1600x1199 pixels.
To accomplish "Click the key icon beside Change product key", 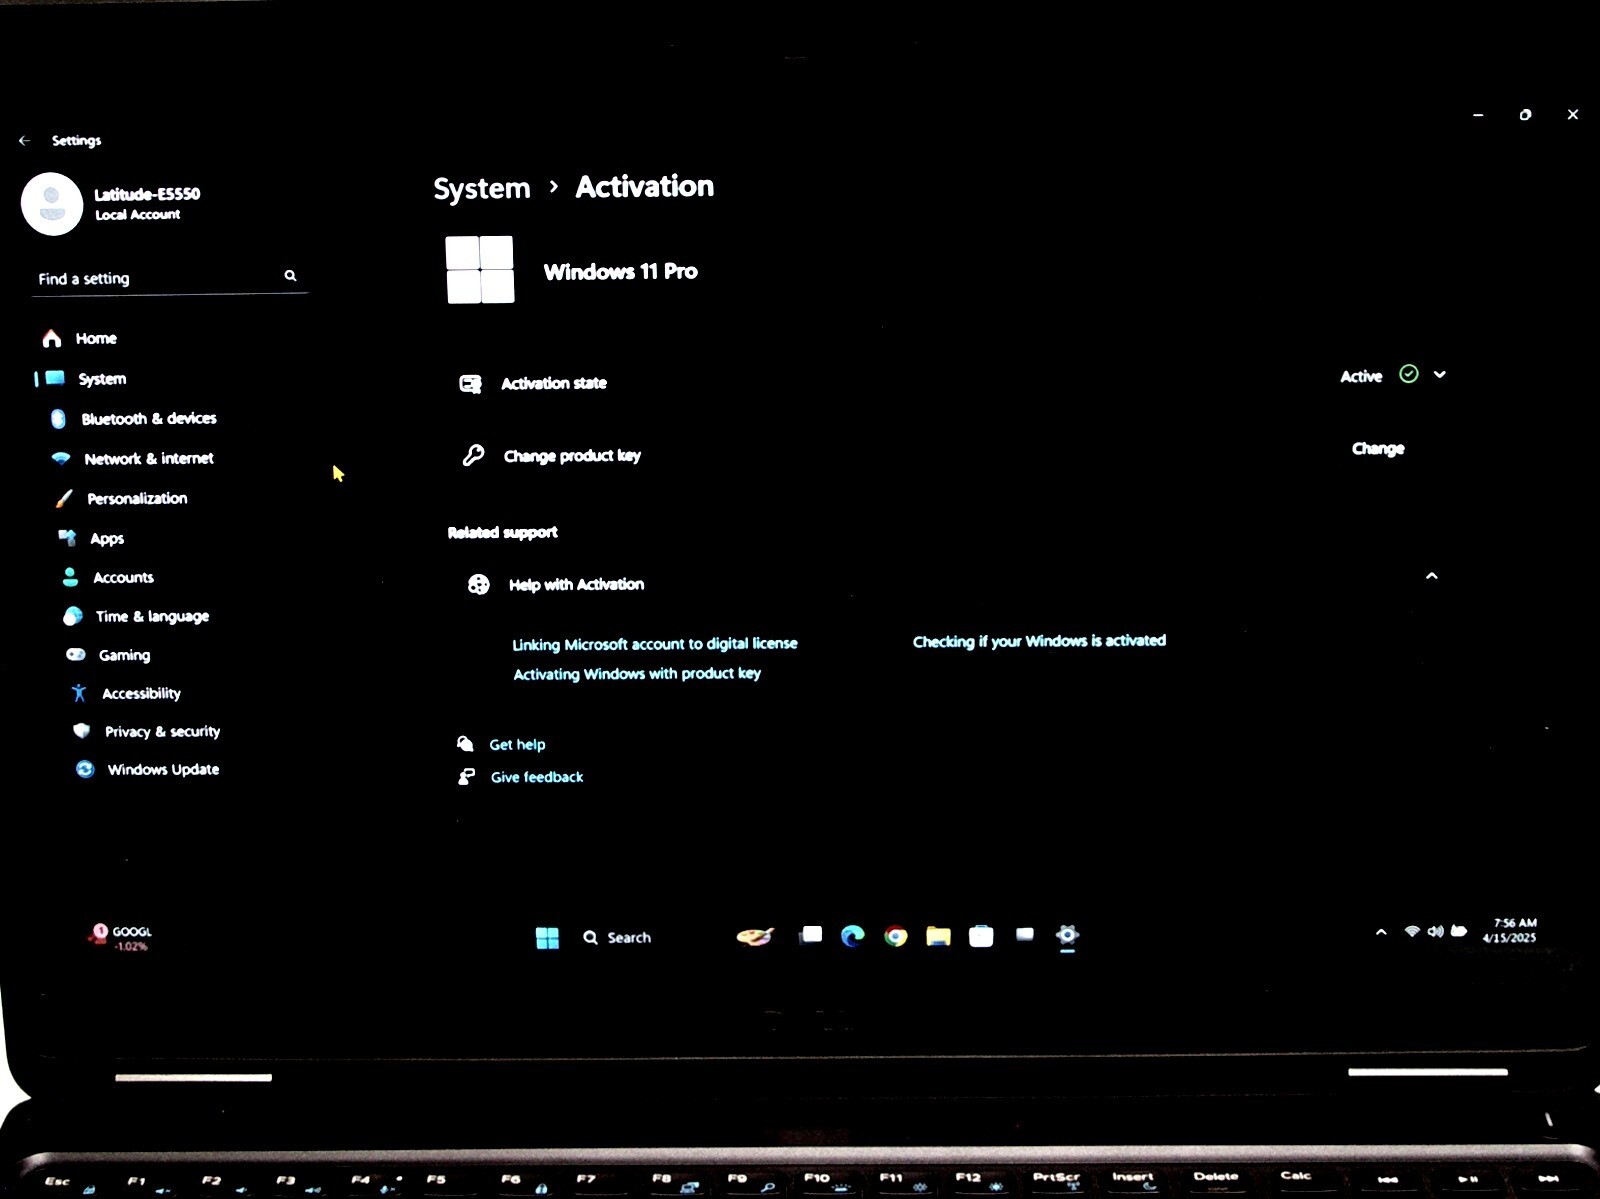I will (473, 456).
